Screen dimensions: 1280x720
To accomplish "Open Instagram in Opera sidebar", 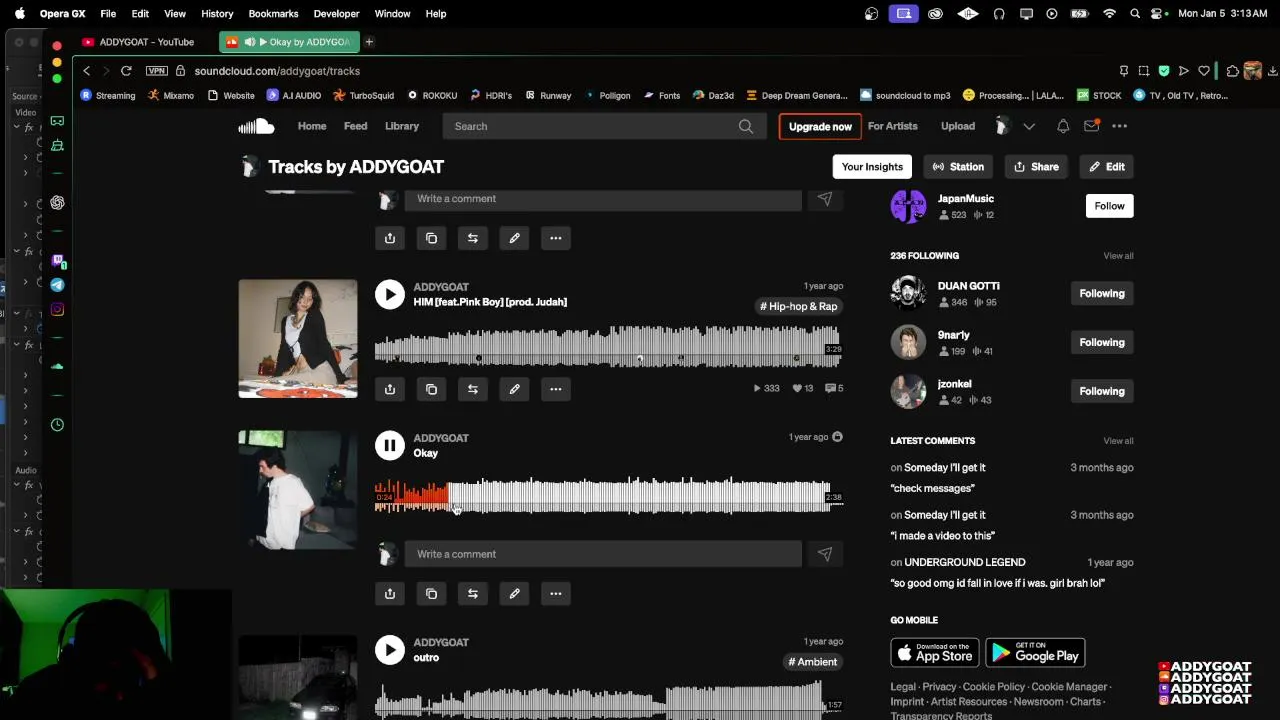I will [57, 310].
